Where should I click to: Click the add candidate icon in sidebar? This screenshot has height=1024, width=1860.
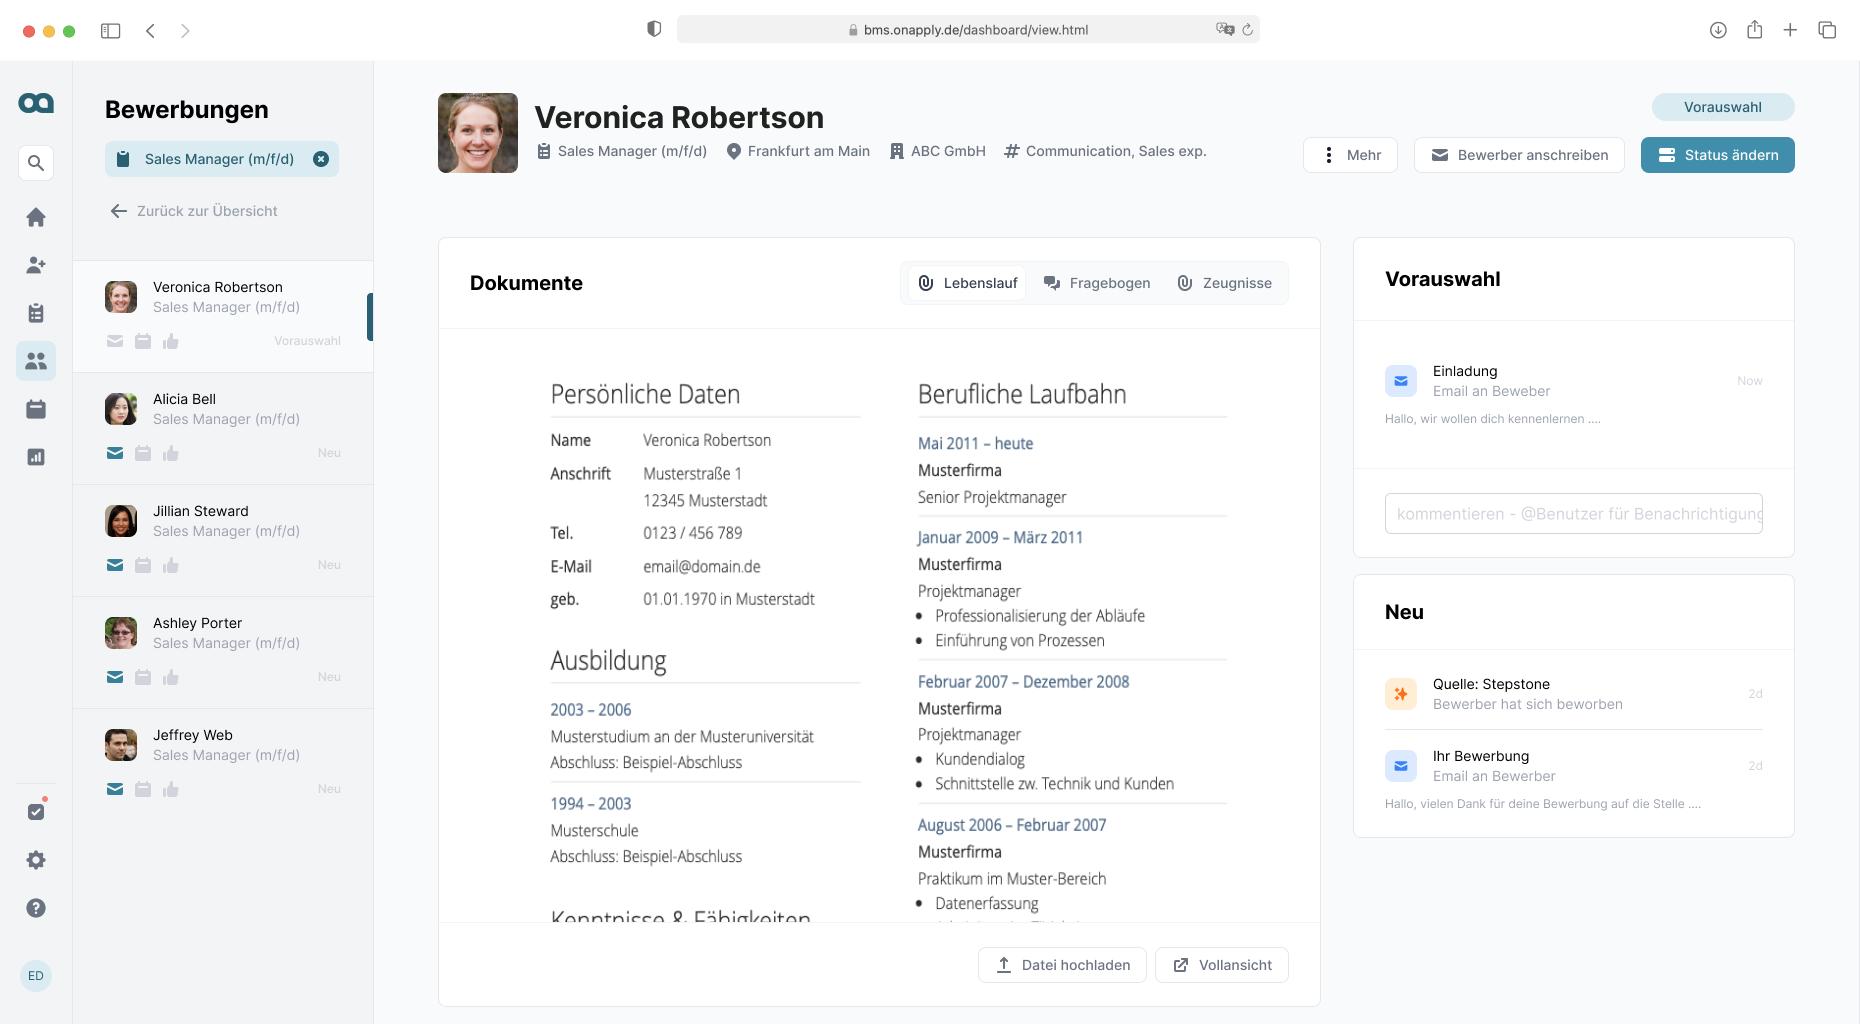pyautogui.click(x=36, y=265)
